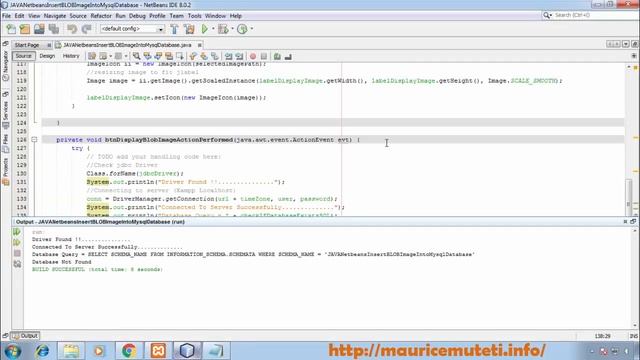Click the Shift Line Right editor icon
The height and width of the screenshot is (360, 640).
pyautogui.click(x=239, y=56)
